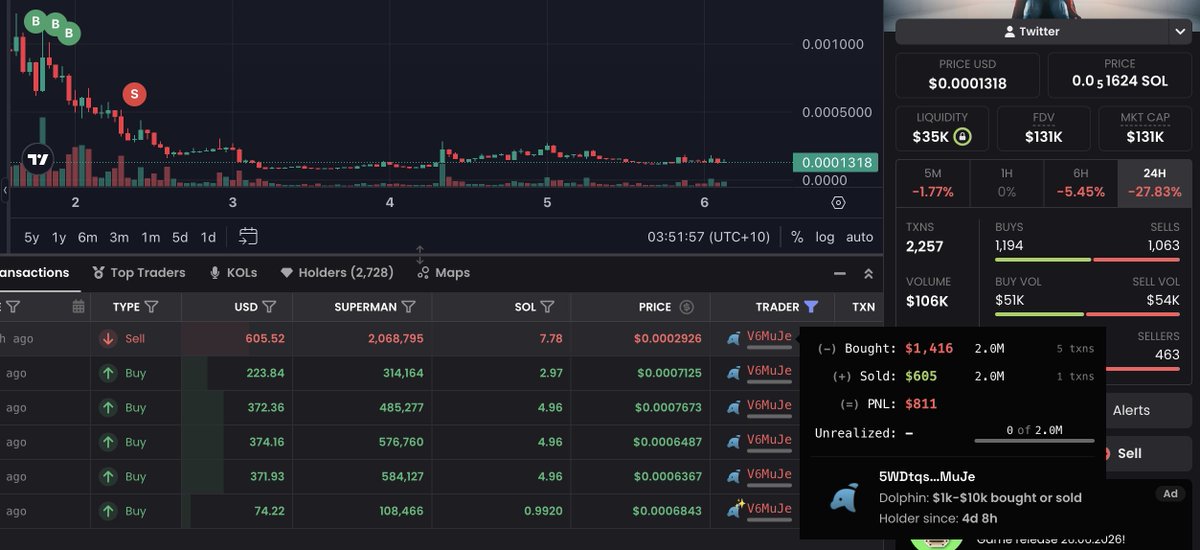Click the MKT CAP $131K box
This screenshot has width=1200, height=550.
point(1145,128)
